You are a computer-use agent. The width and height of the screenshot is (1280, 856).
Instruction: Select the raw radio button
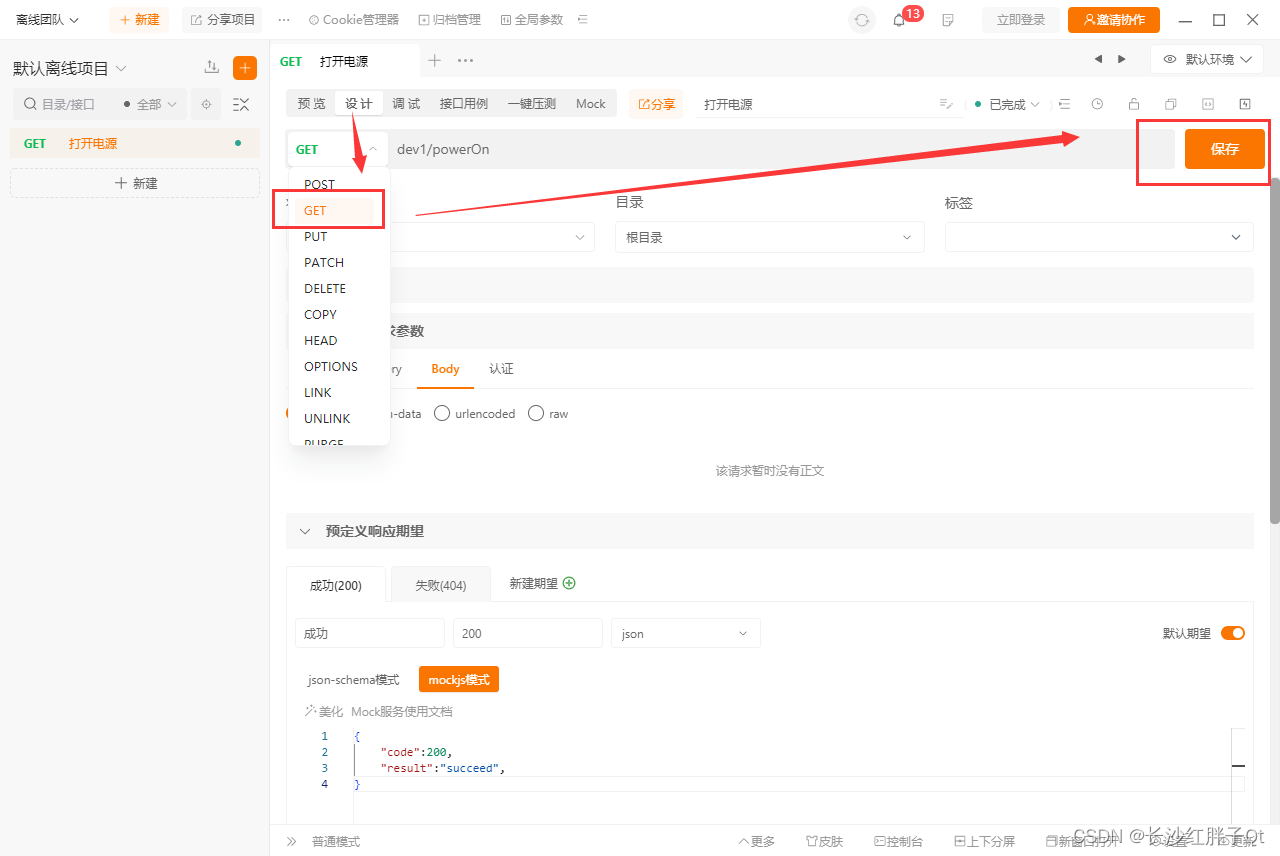[x=536, y=413]
